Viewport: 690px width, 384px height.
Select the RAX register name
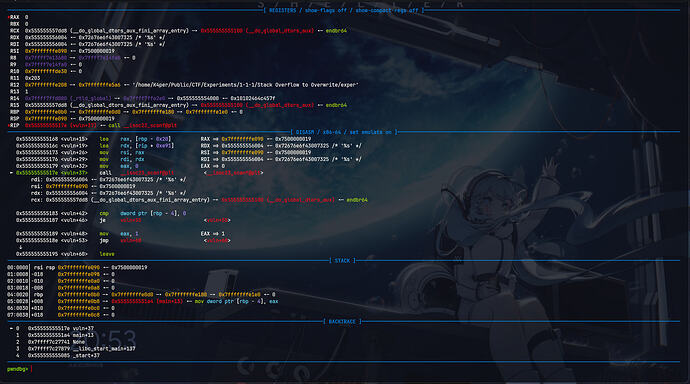pyautogui.click(x=15, y=17)
